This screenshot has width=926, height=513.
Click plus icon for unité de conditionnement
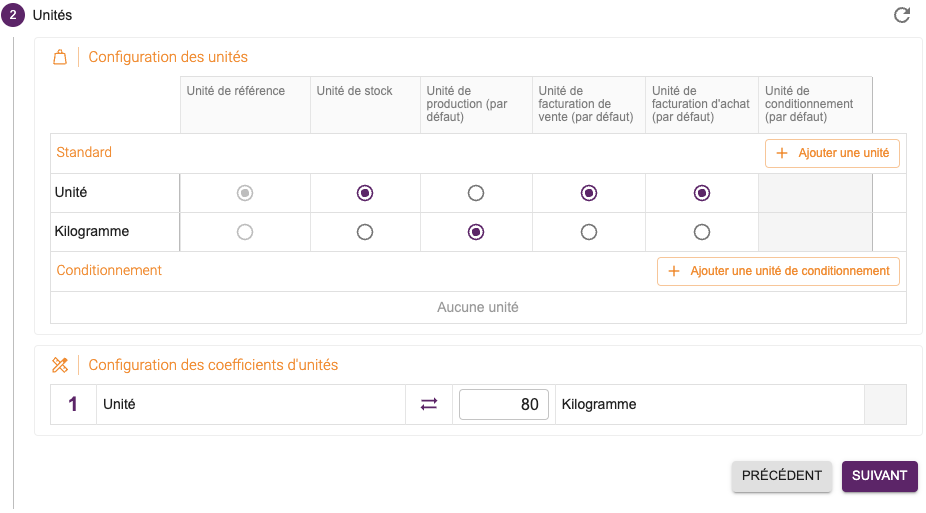click(673, 271)
